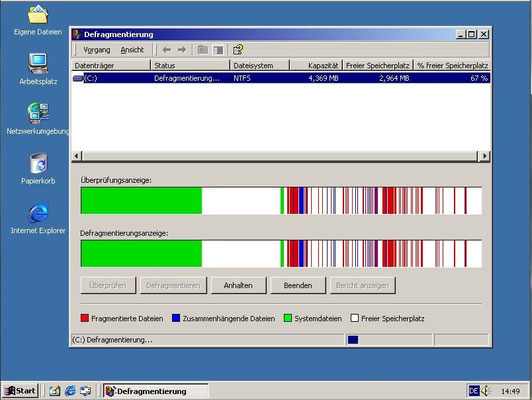532x400 pixels.
Task: Click the 4,369 MB capacity value
Action: click(323, 78)
